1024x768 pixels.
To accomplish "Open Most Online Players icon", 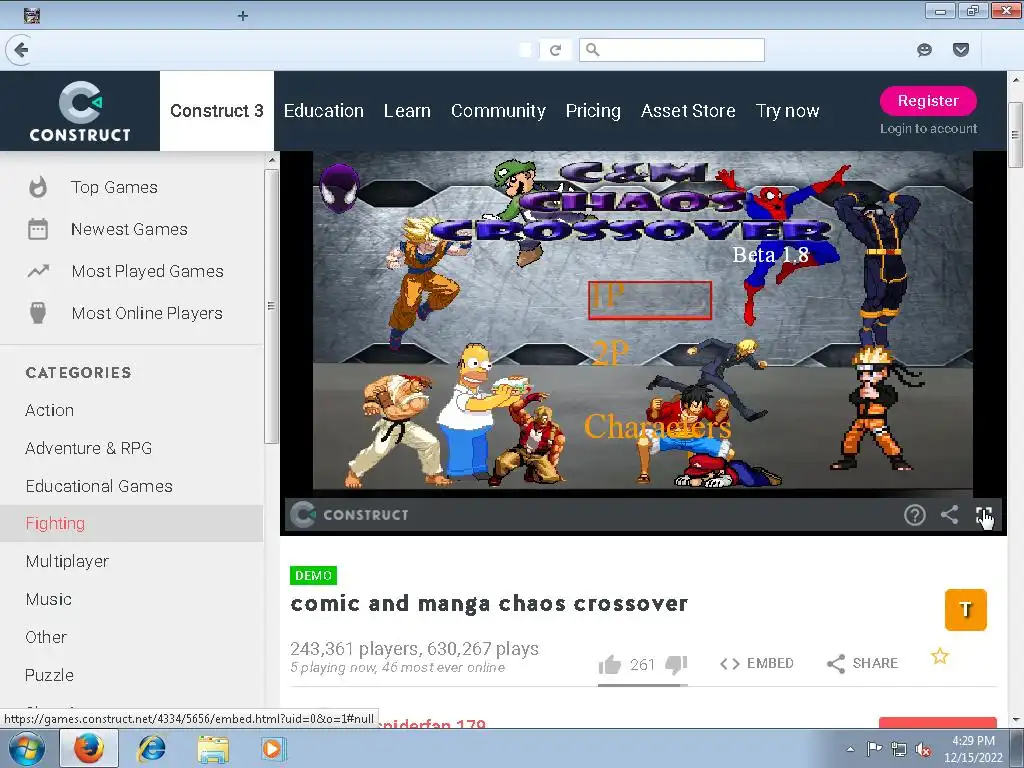I will (x=38, y=313).
